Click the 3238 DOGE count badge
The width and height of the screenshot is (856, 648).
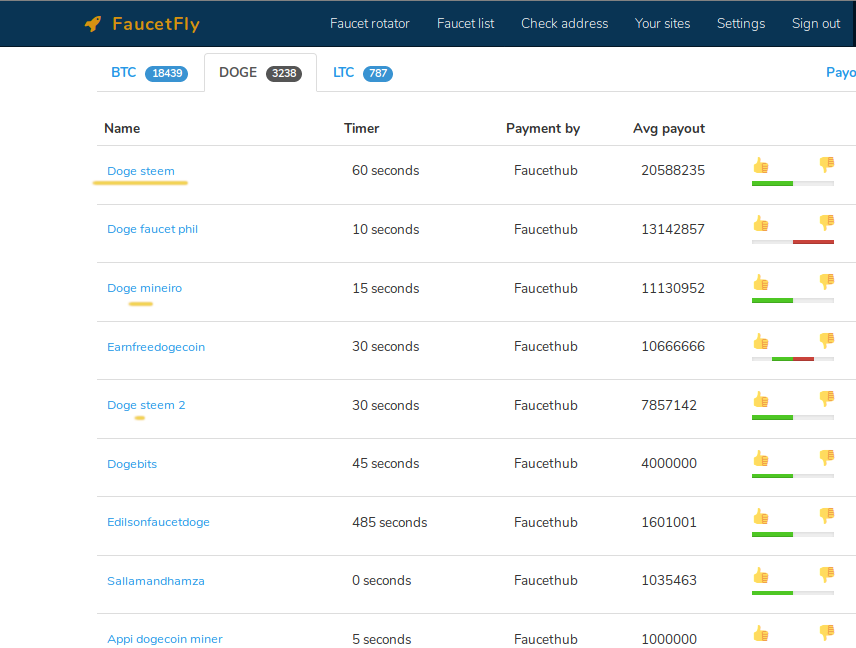coord(284,73)
